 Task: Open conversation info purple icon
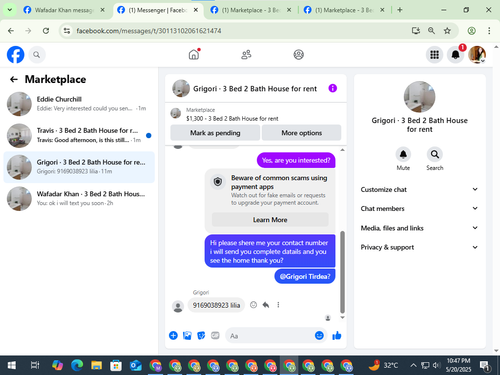tap(333, 88)
